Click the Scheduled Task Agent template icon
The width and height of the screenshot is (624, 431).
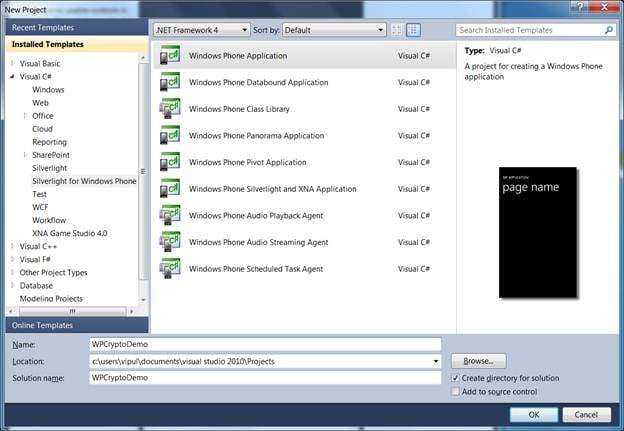click(170, 269)
